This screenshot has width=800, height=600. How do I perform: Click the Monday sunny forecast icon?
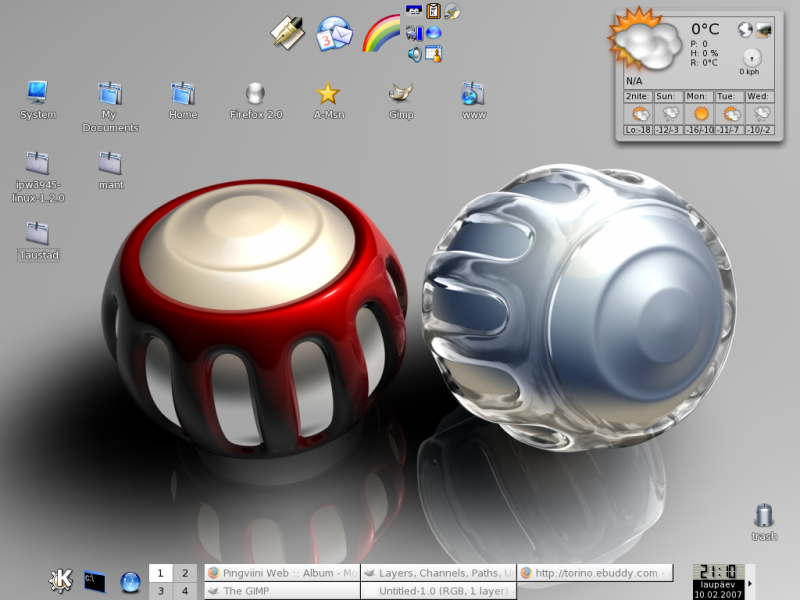pyautogui.click(x=701, y=114)
